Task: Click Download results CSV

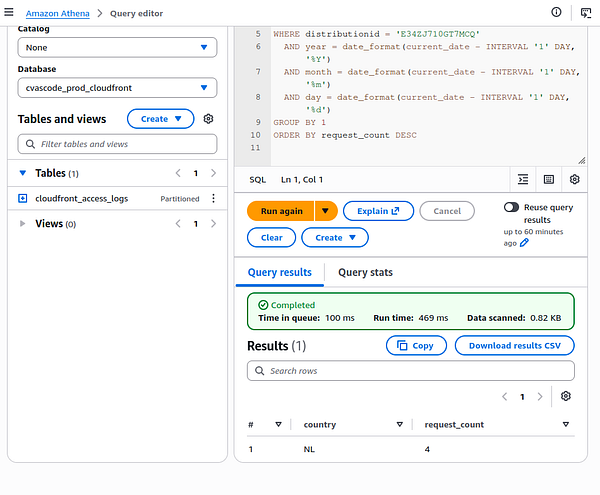Action: tap(514, 345)
